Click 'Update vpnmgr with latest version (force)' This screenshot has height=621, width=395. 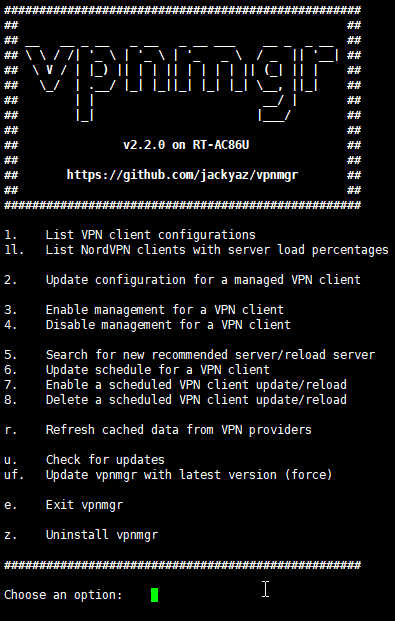click(x=189, y=475)
